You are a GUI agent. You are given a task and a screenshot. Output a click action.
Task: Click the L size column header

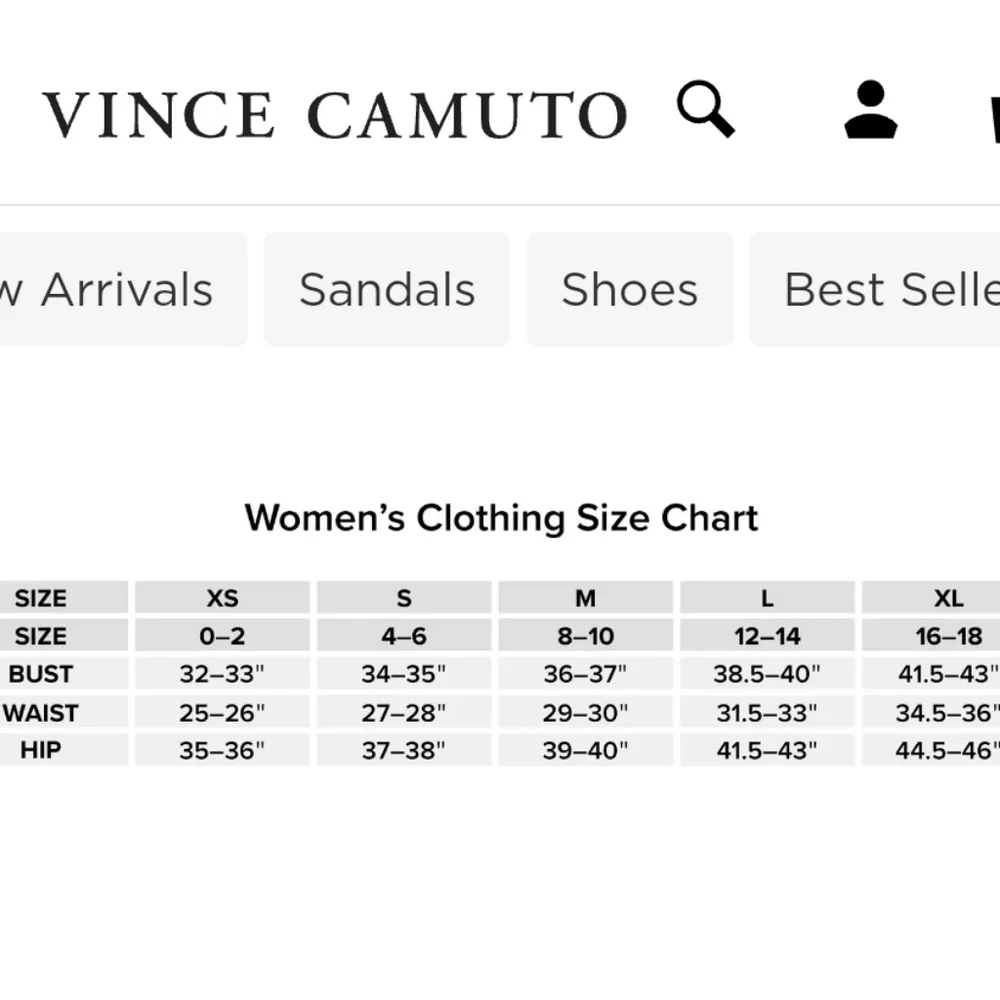(x=766, y=597)
